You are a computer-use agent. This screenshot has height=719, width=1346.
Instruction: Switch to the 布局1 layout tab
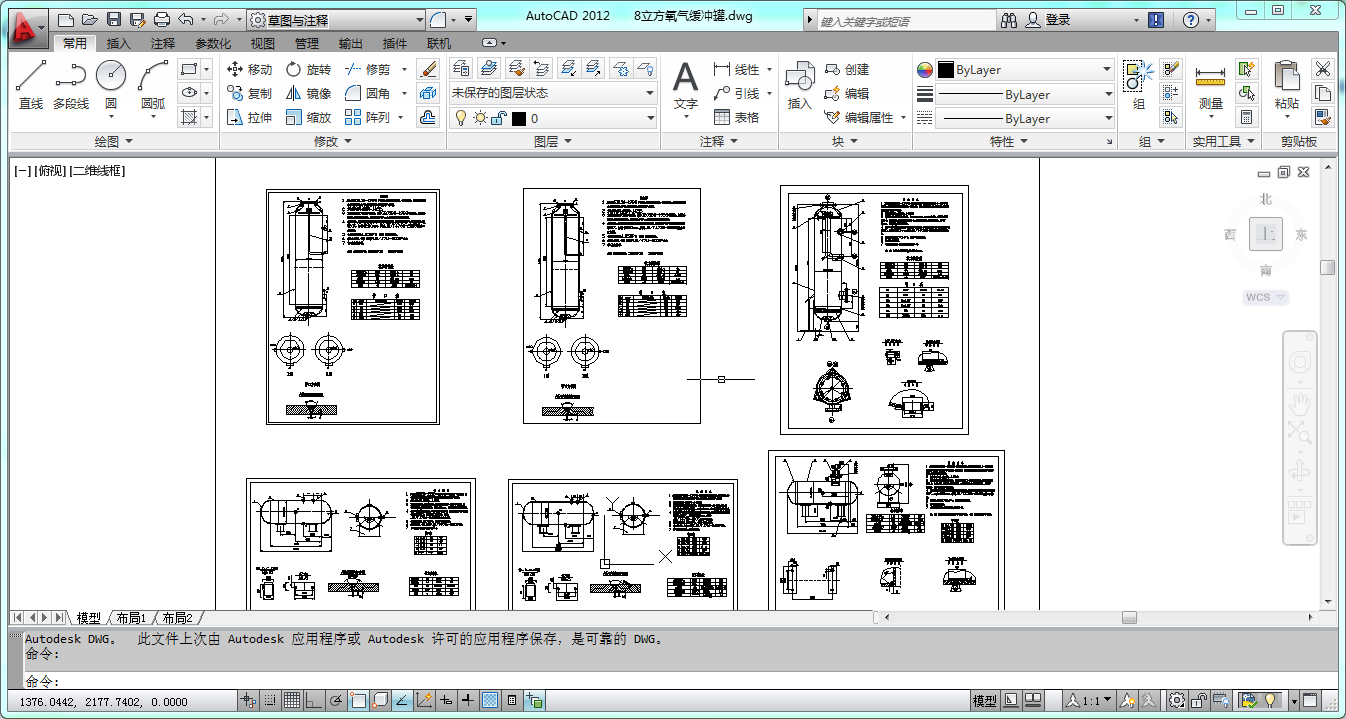coord(131,618)
